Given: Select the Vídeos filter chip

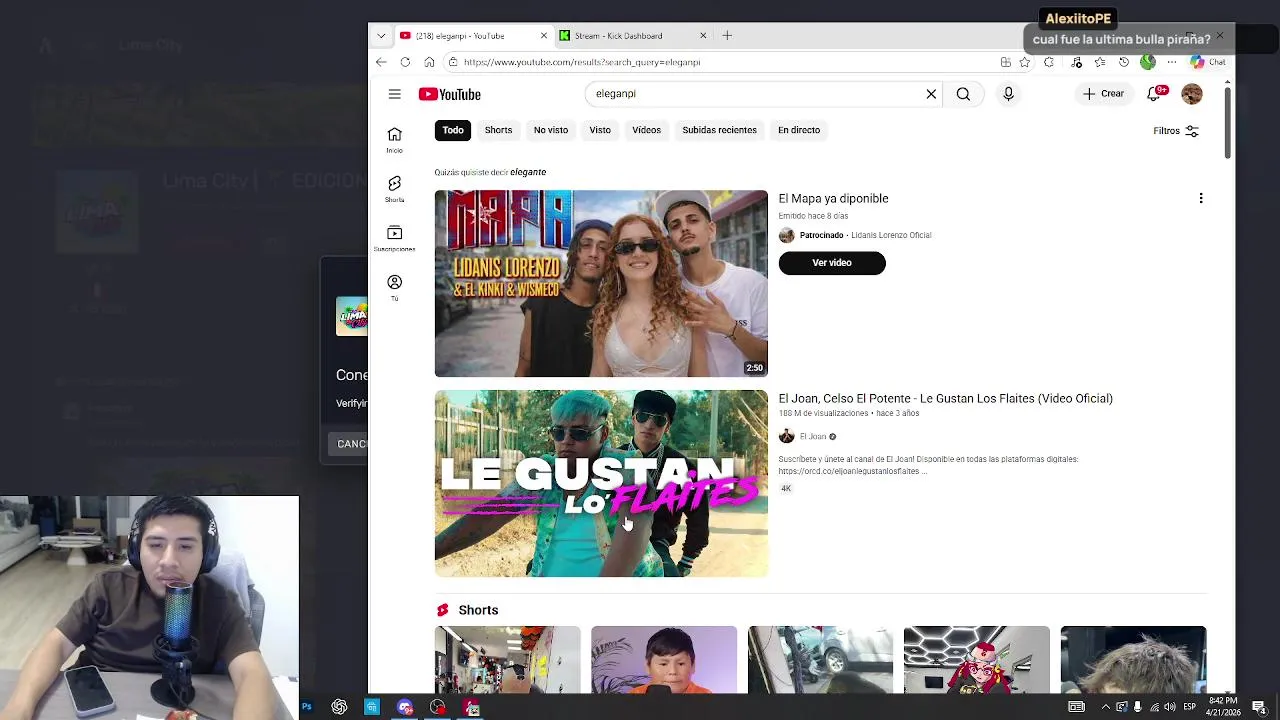Looking at the screenshot, I should [x=646, y=130].
